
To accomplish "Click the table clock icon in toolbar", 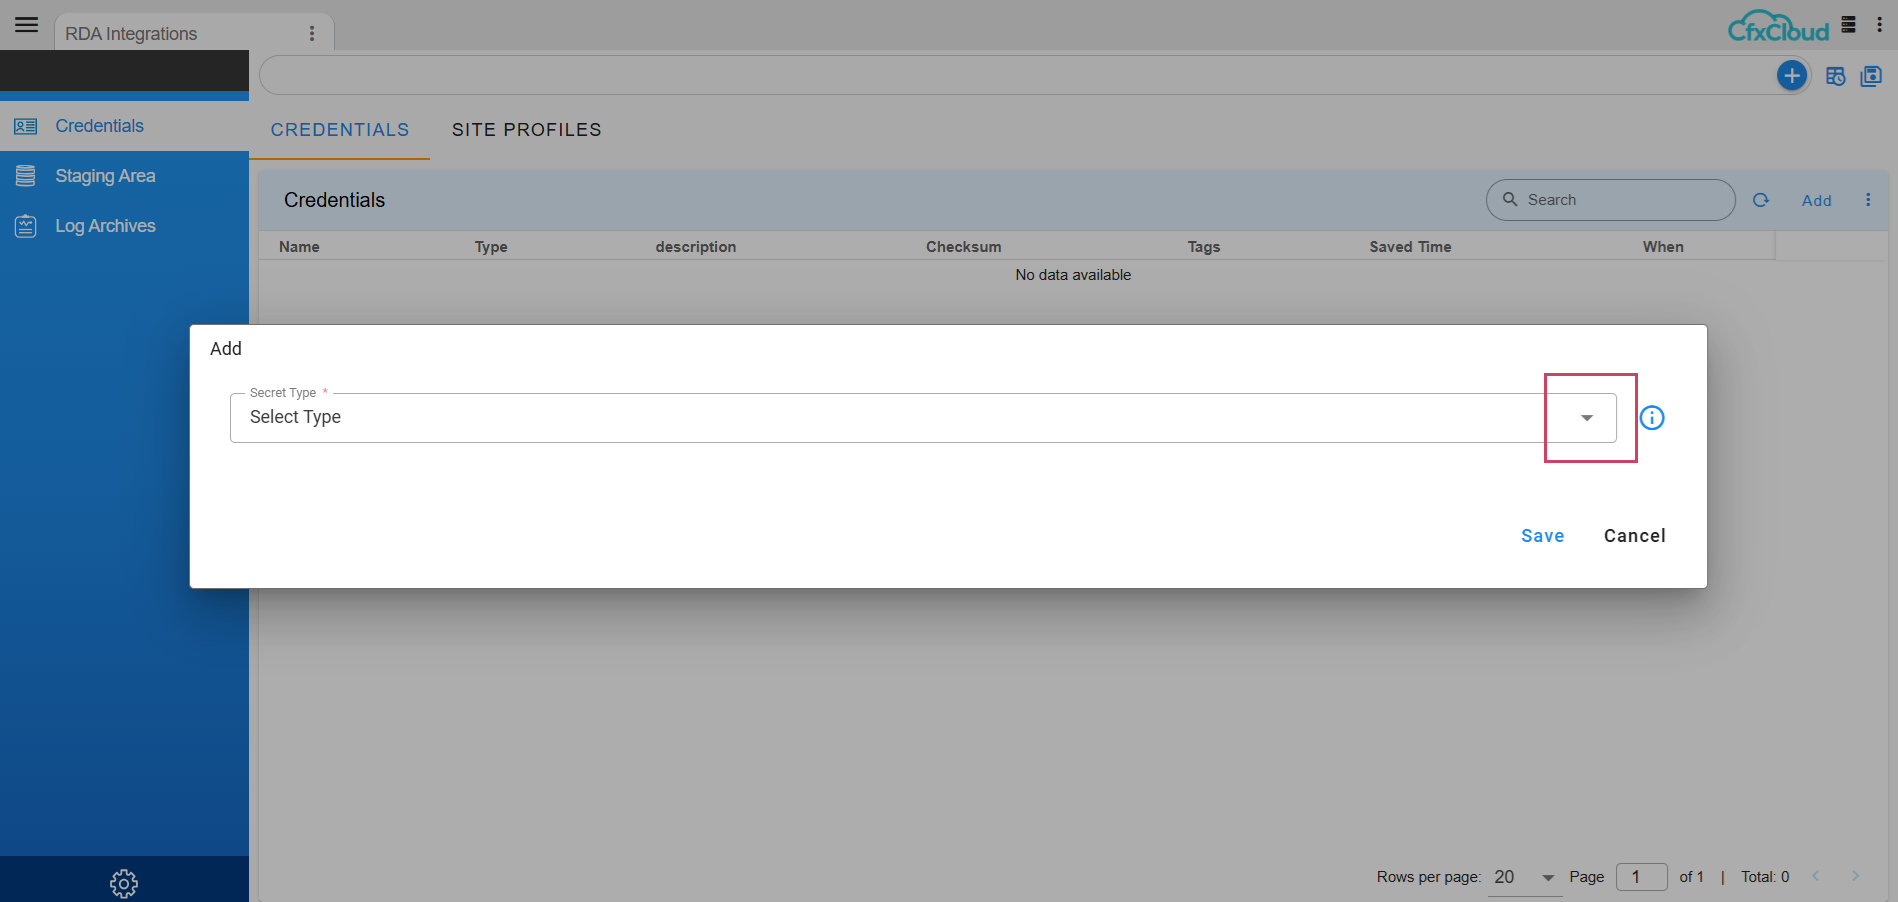I will coord(1835,76).
